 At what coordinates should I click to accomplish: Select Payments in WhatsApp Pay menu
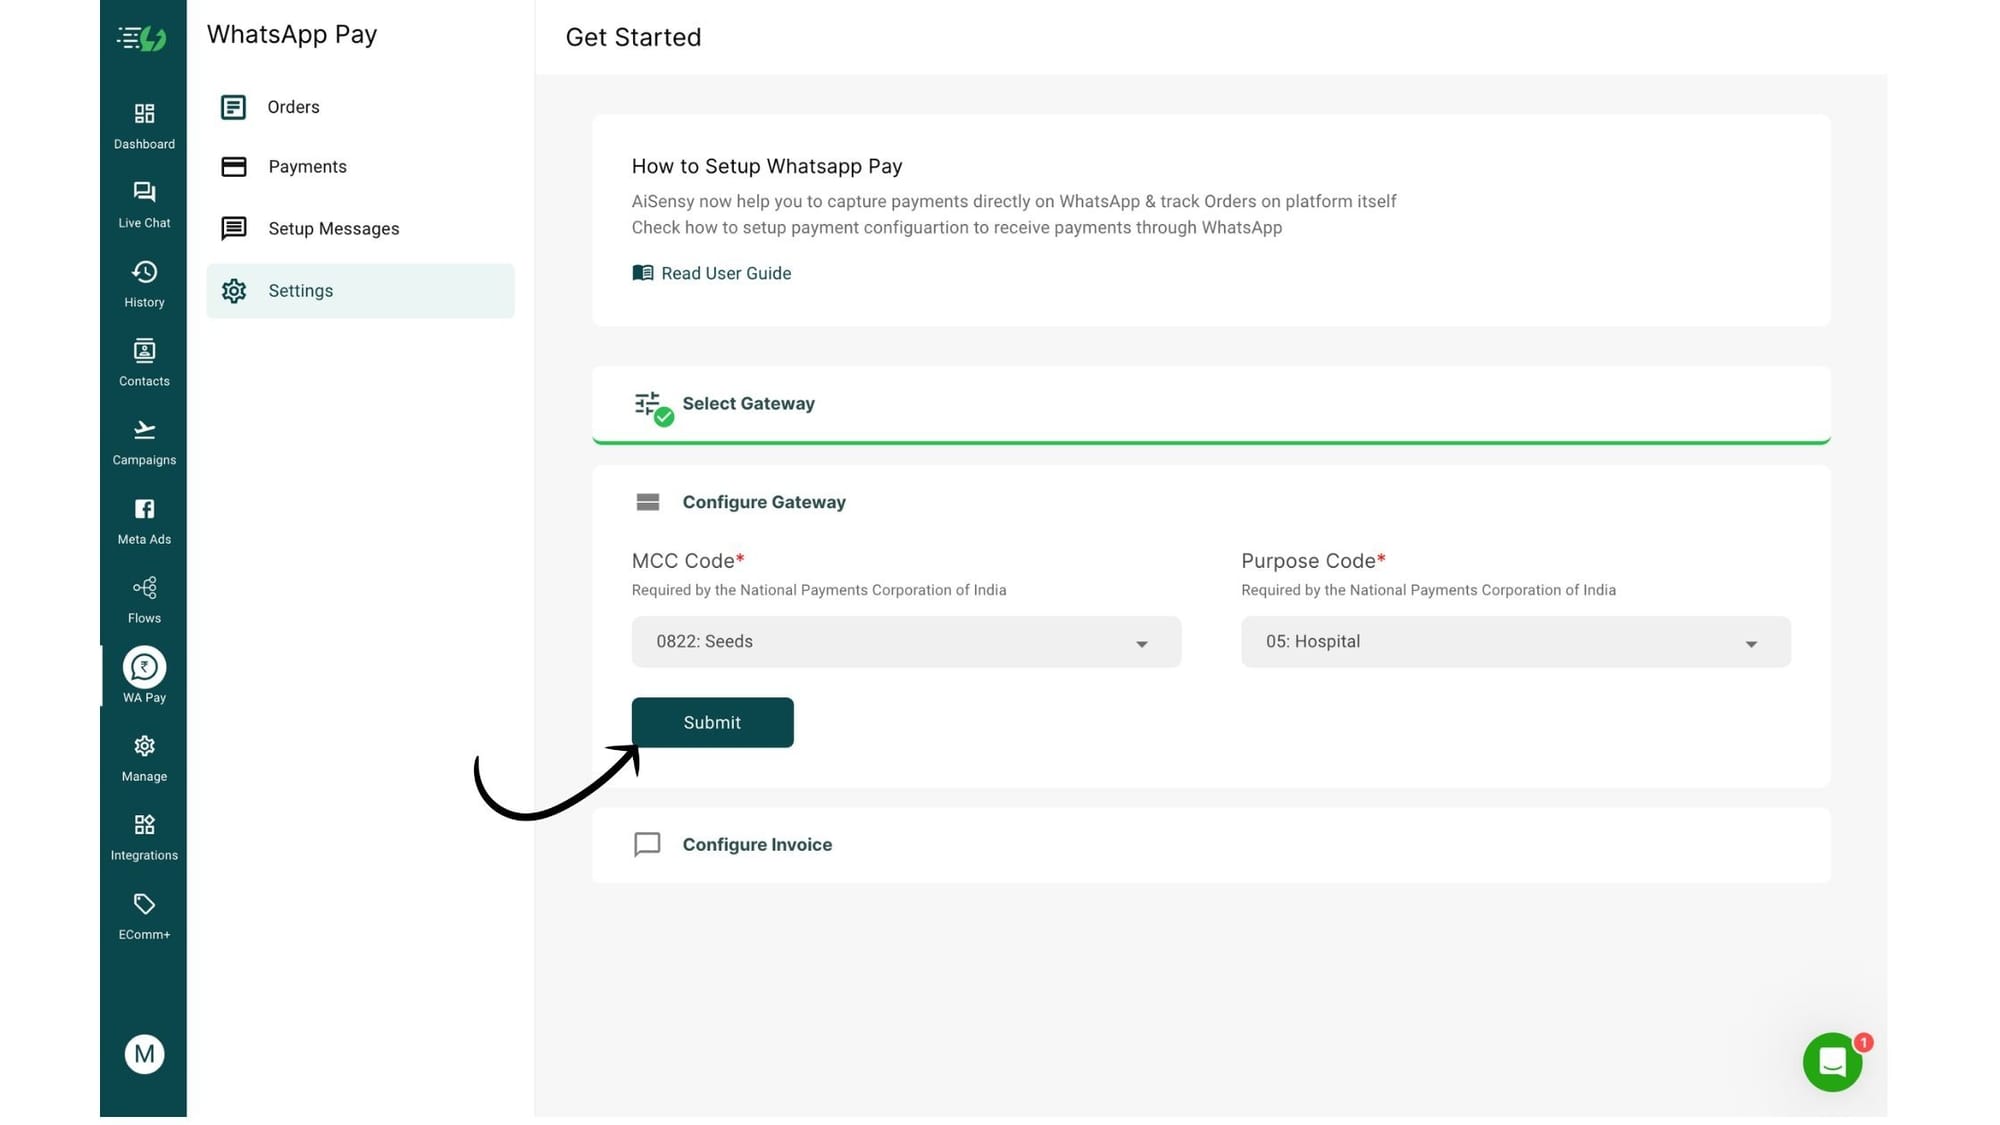coord(307,167)
